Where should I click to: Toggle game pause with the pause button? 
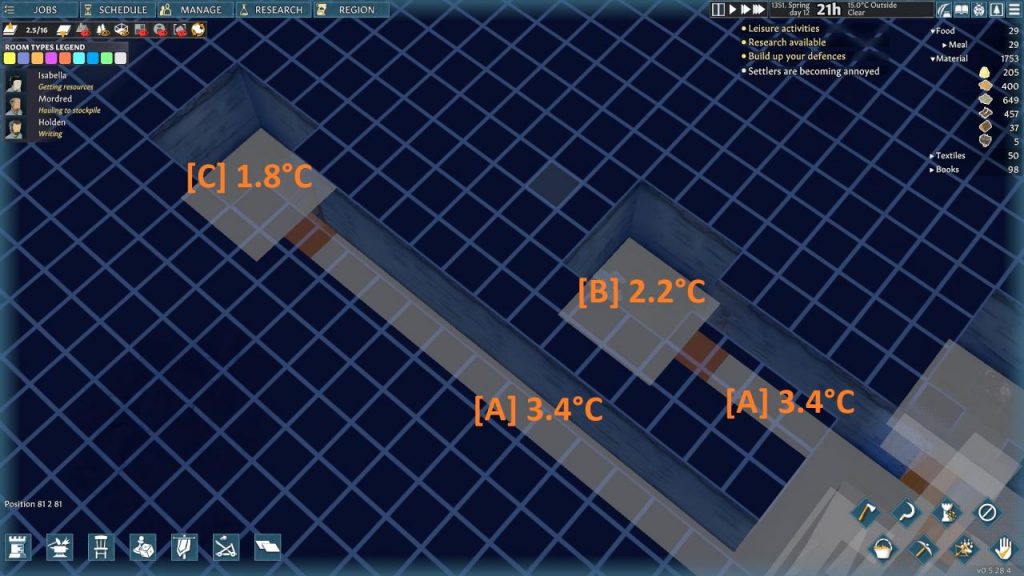coord(718,9)
